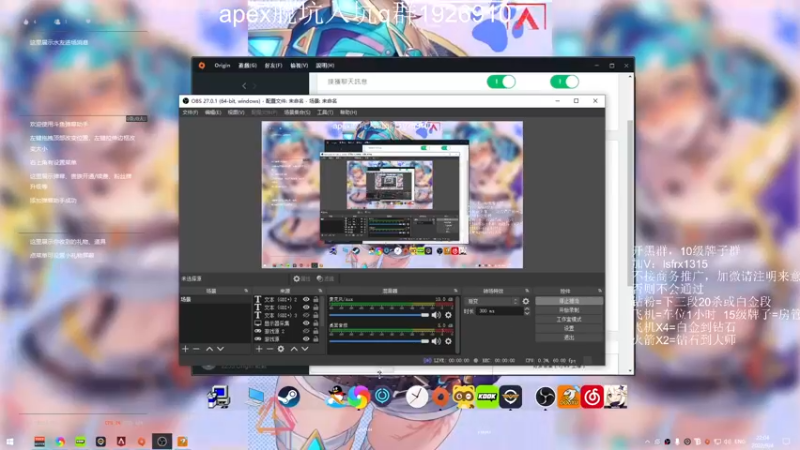800x450 pixels.
Task: Open OBS Studio from the desktop dock
Action: click(545, 397)
